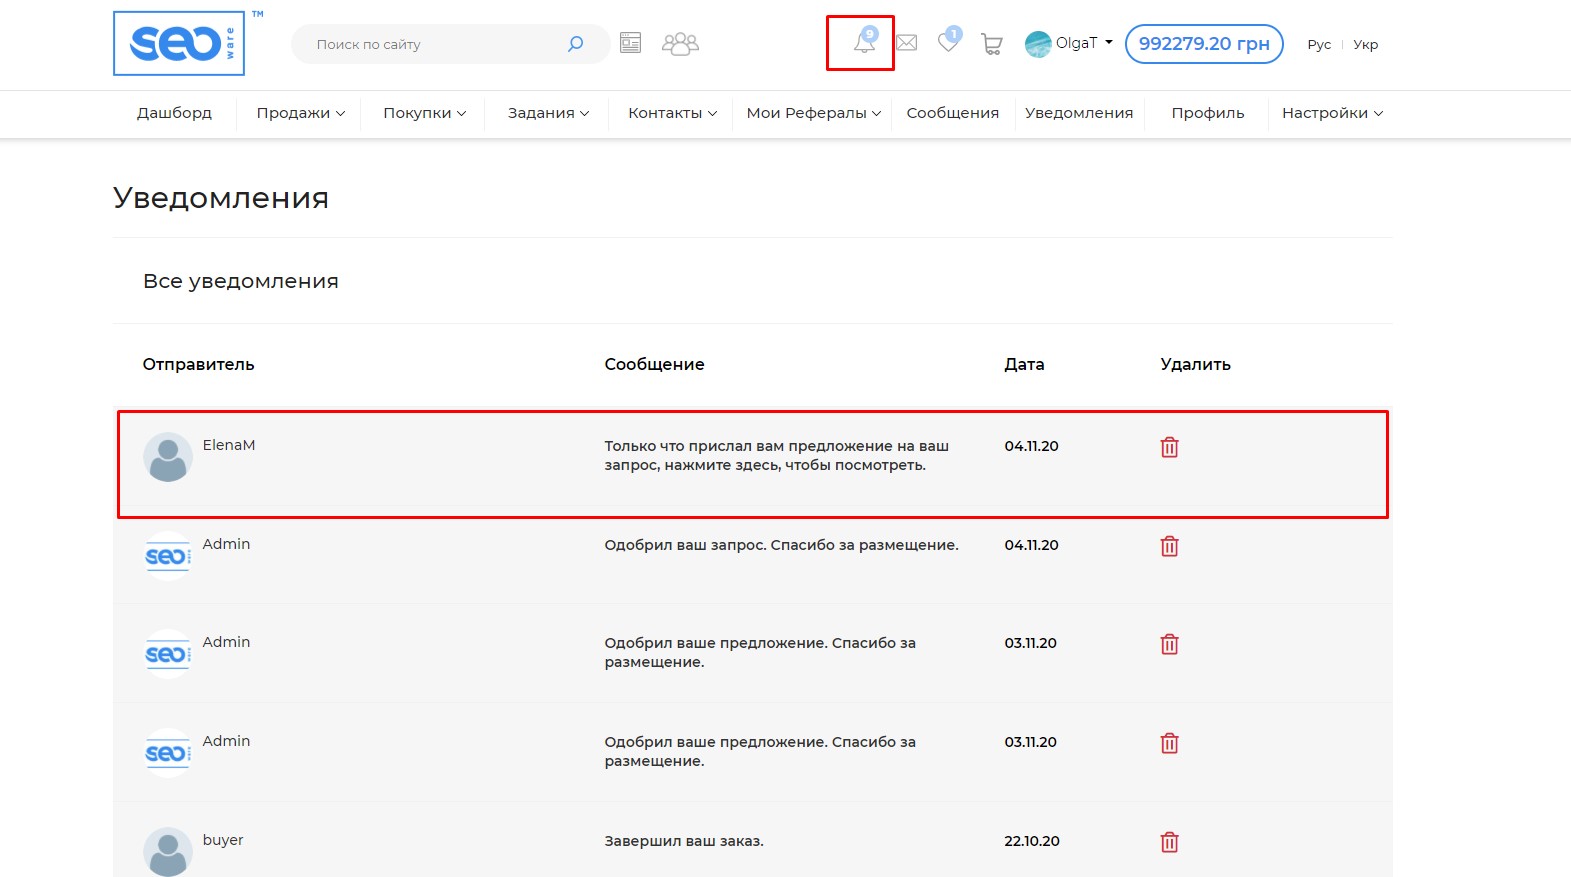The width and height of the screenshot is (1571, 877).
Task: Click the heart favorites icon
Action: (x=948, y=42)
